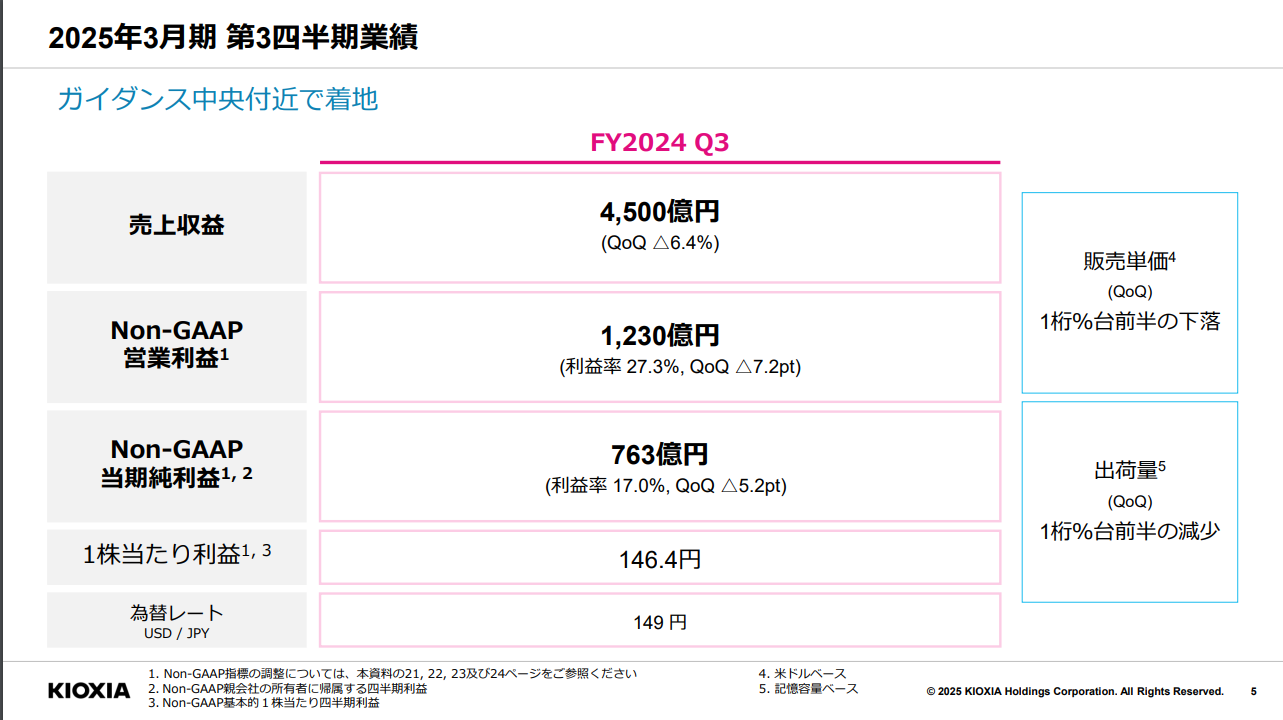Image resolution: width=1283 pixels, height=720 pixels.
Task: Select the 売上収益 row label
Action: click(176, 226)
